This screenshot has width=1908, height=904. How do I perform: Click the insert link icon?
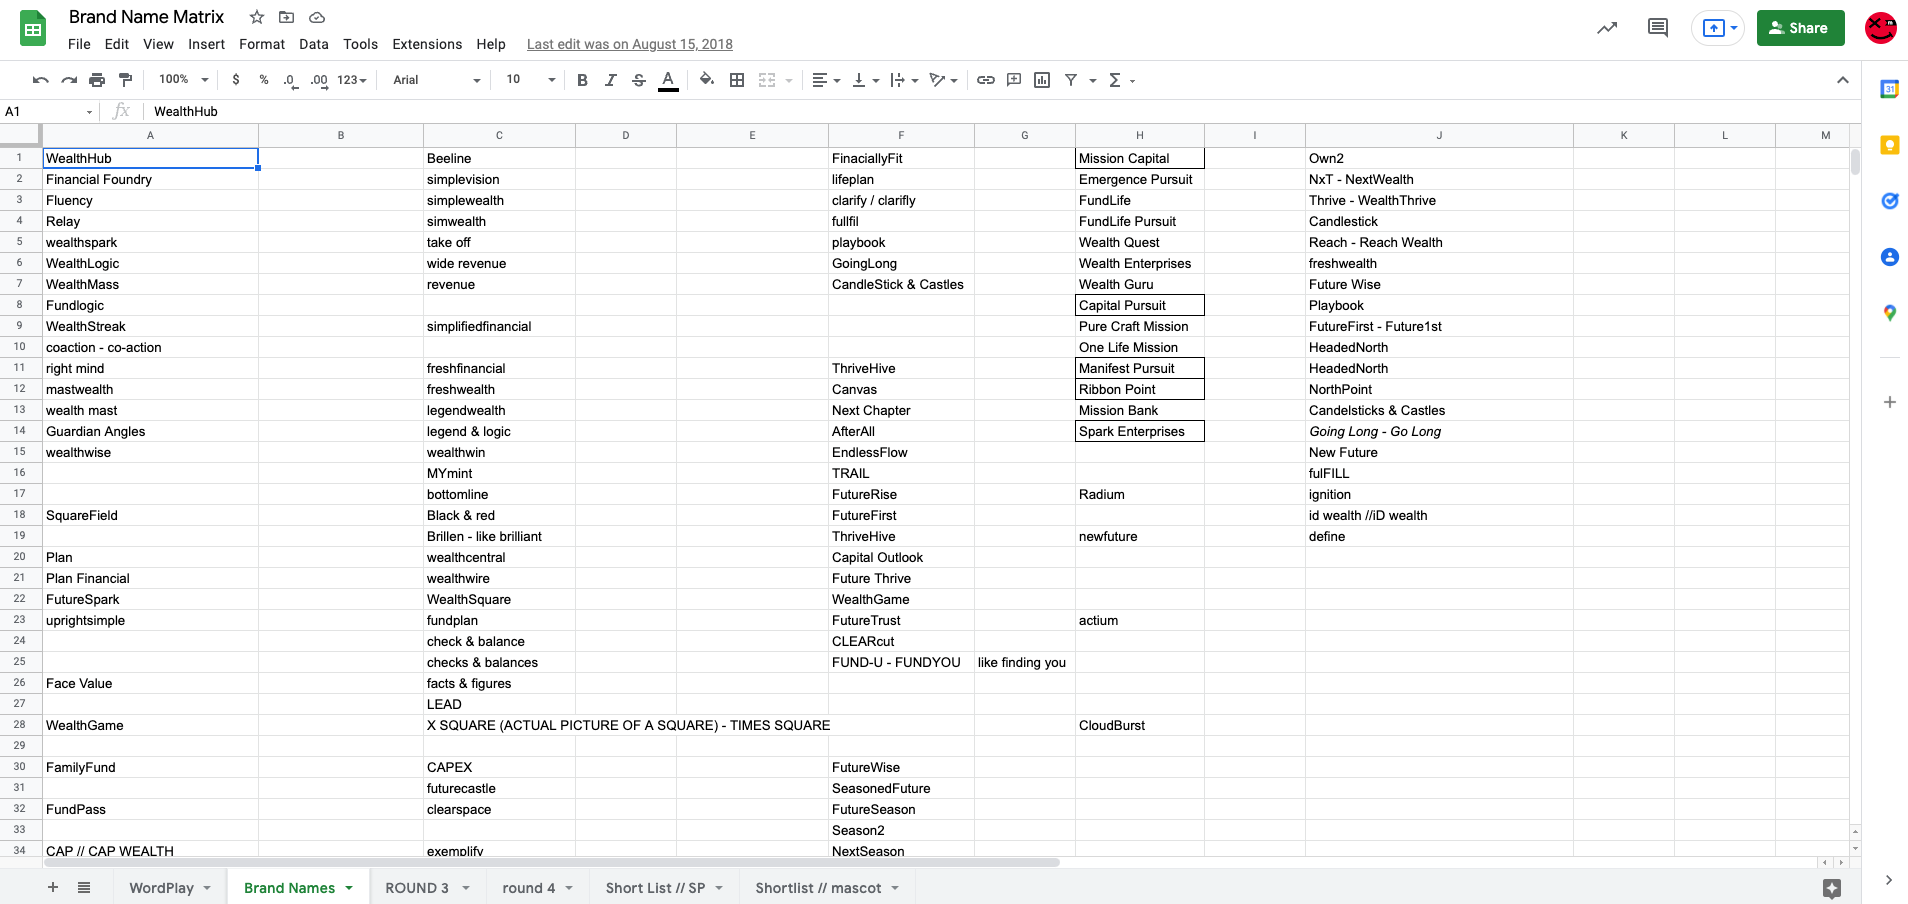987,80
